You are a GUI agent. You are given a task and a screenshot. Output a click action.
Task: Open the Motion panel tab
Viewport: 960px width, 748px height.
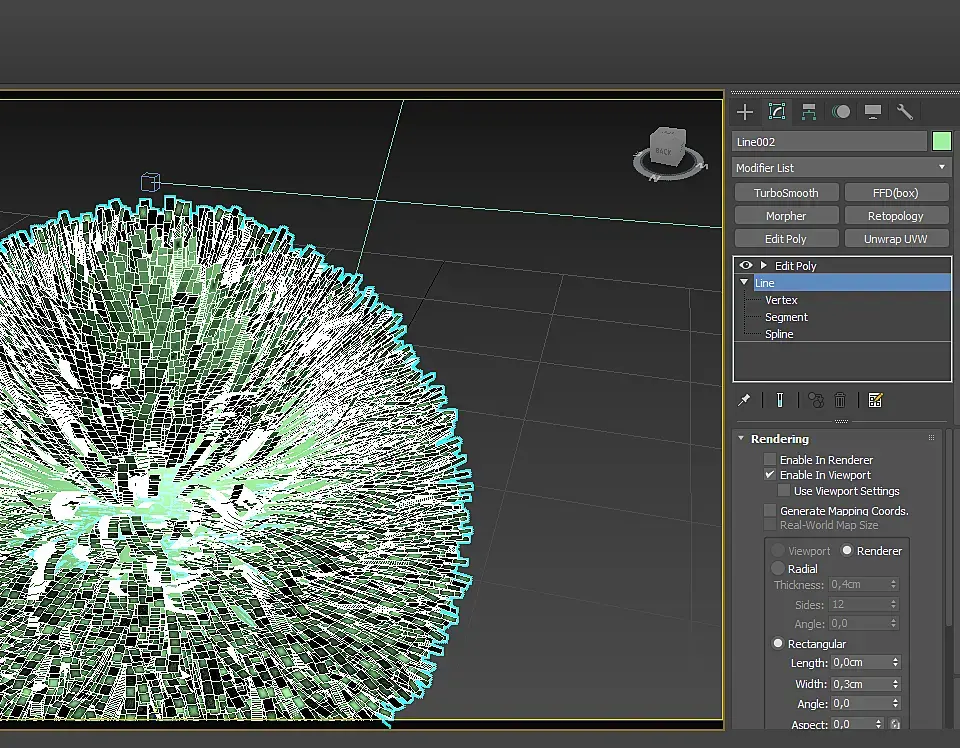pos(841,112)
